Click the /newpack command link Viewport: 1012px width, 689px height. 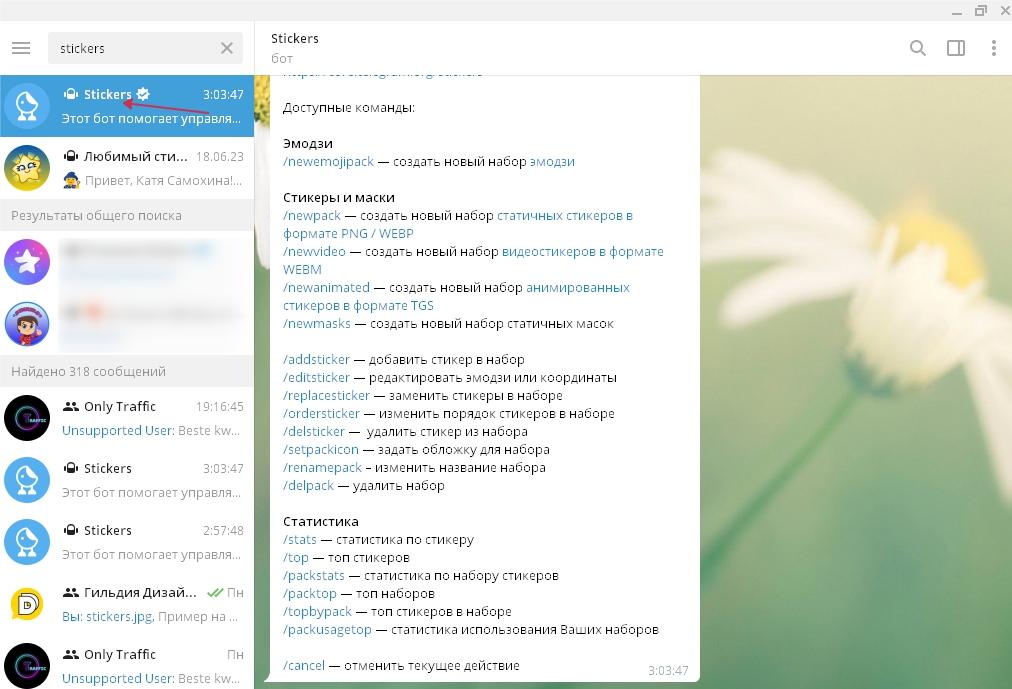(x=312, y=215)
